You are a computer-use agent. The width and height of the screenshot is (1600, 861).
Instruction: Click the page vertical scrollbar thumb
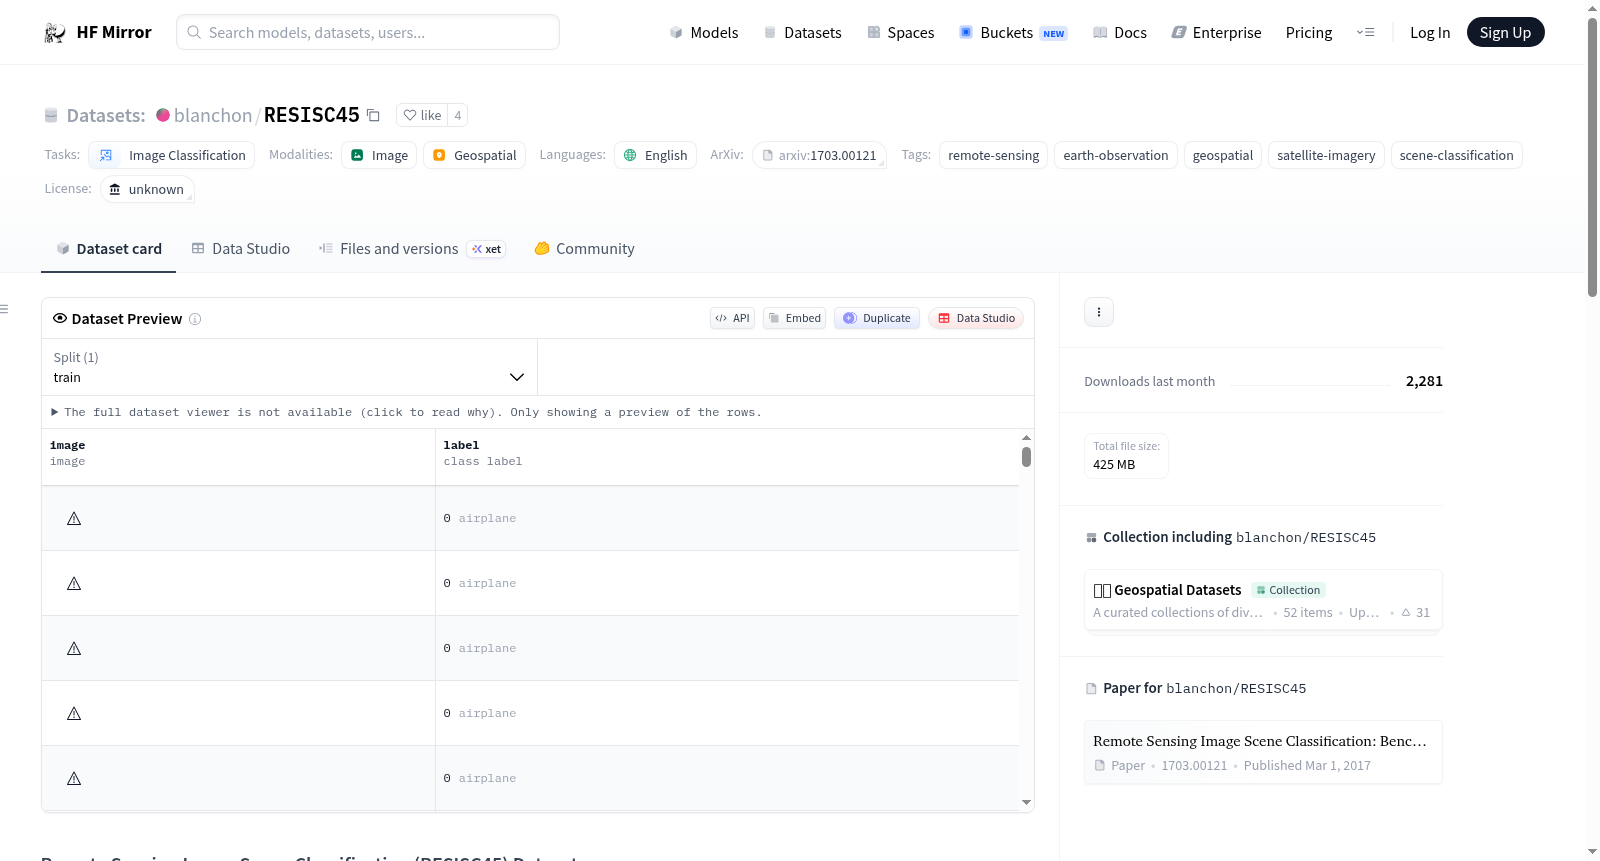(1593, 157)
